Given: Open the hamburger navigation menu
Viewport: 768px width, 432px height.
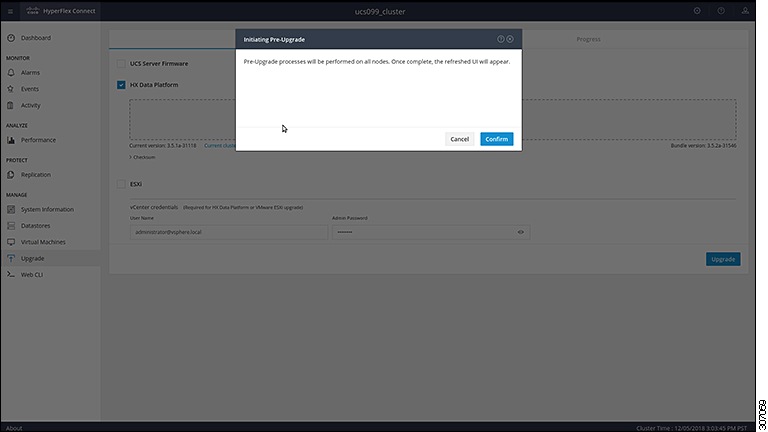Looking at the screenshot, I should pos(10,11).
